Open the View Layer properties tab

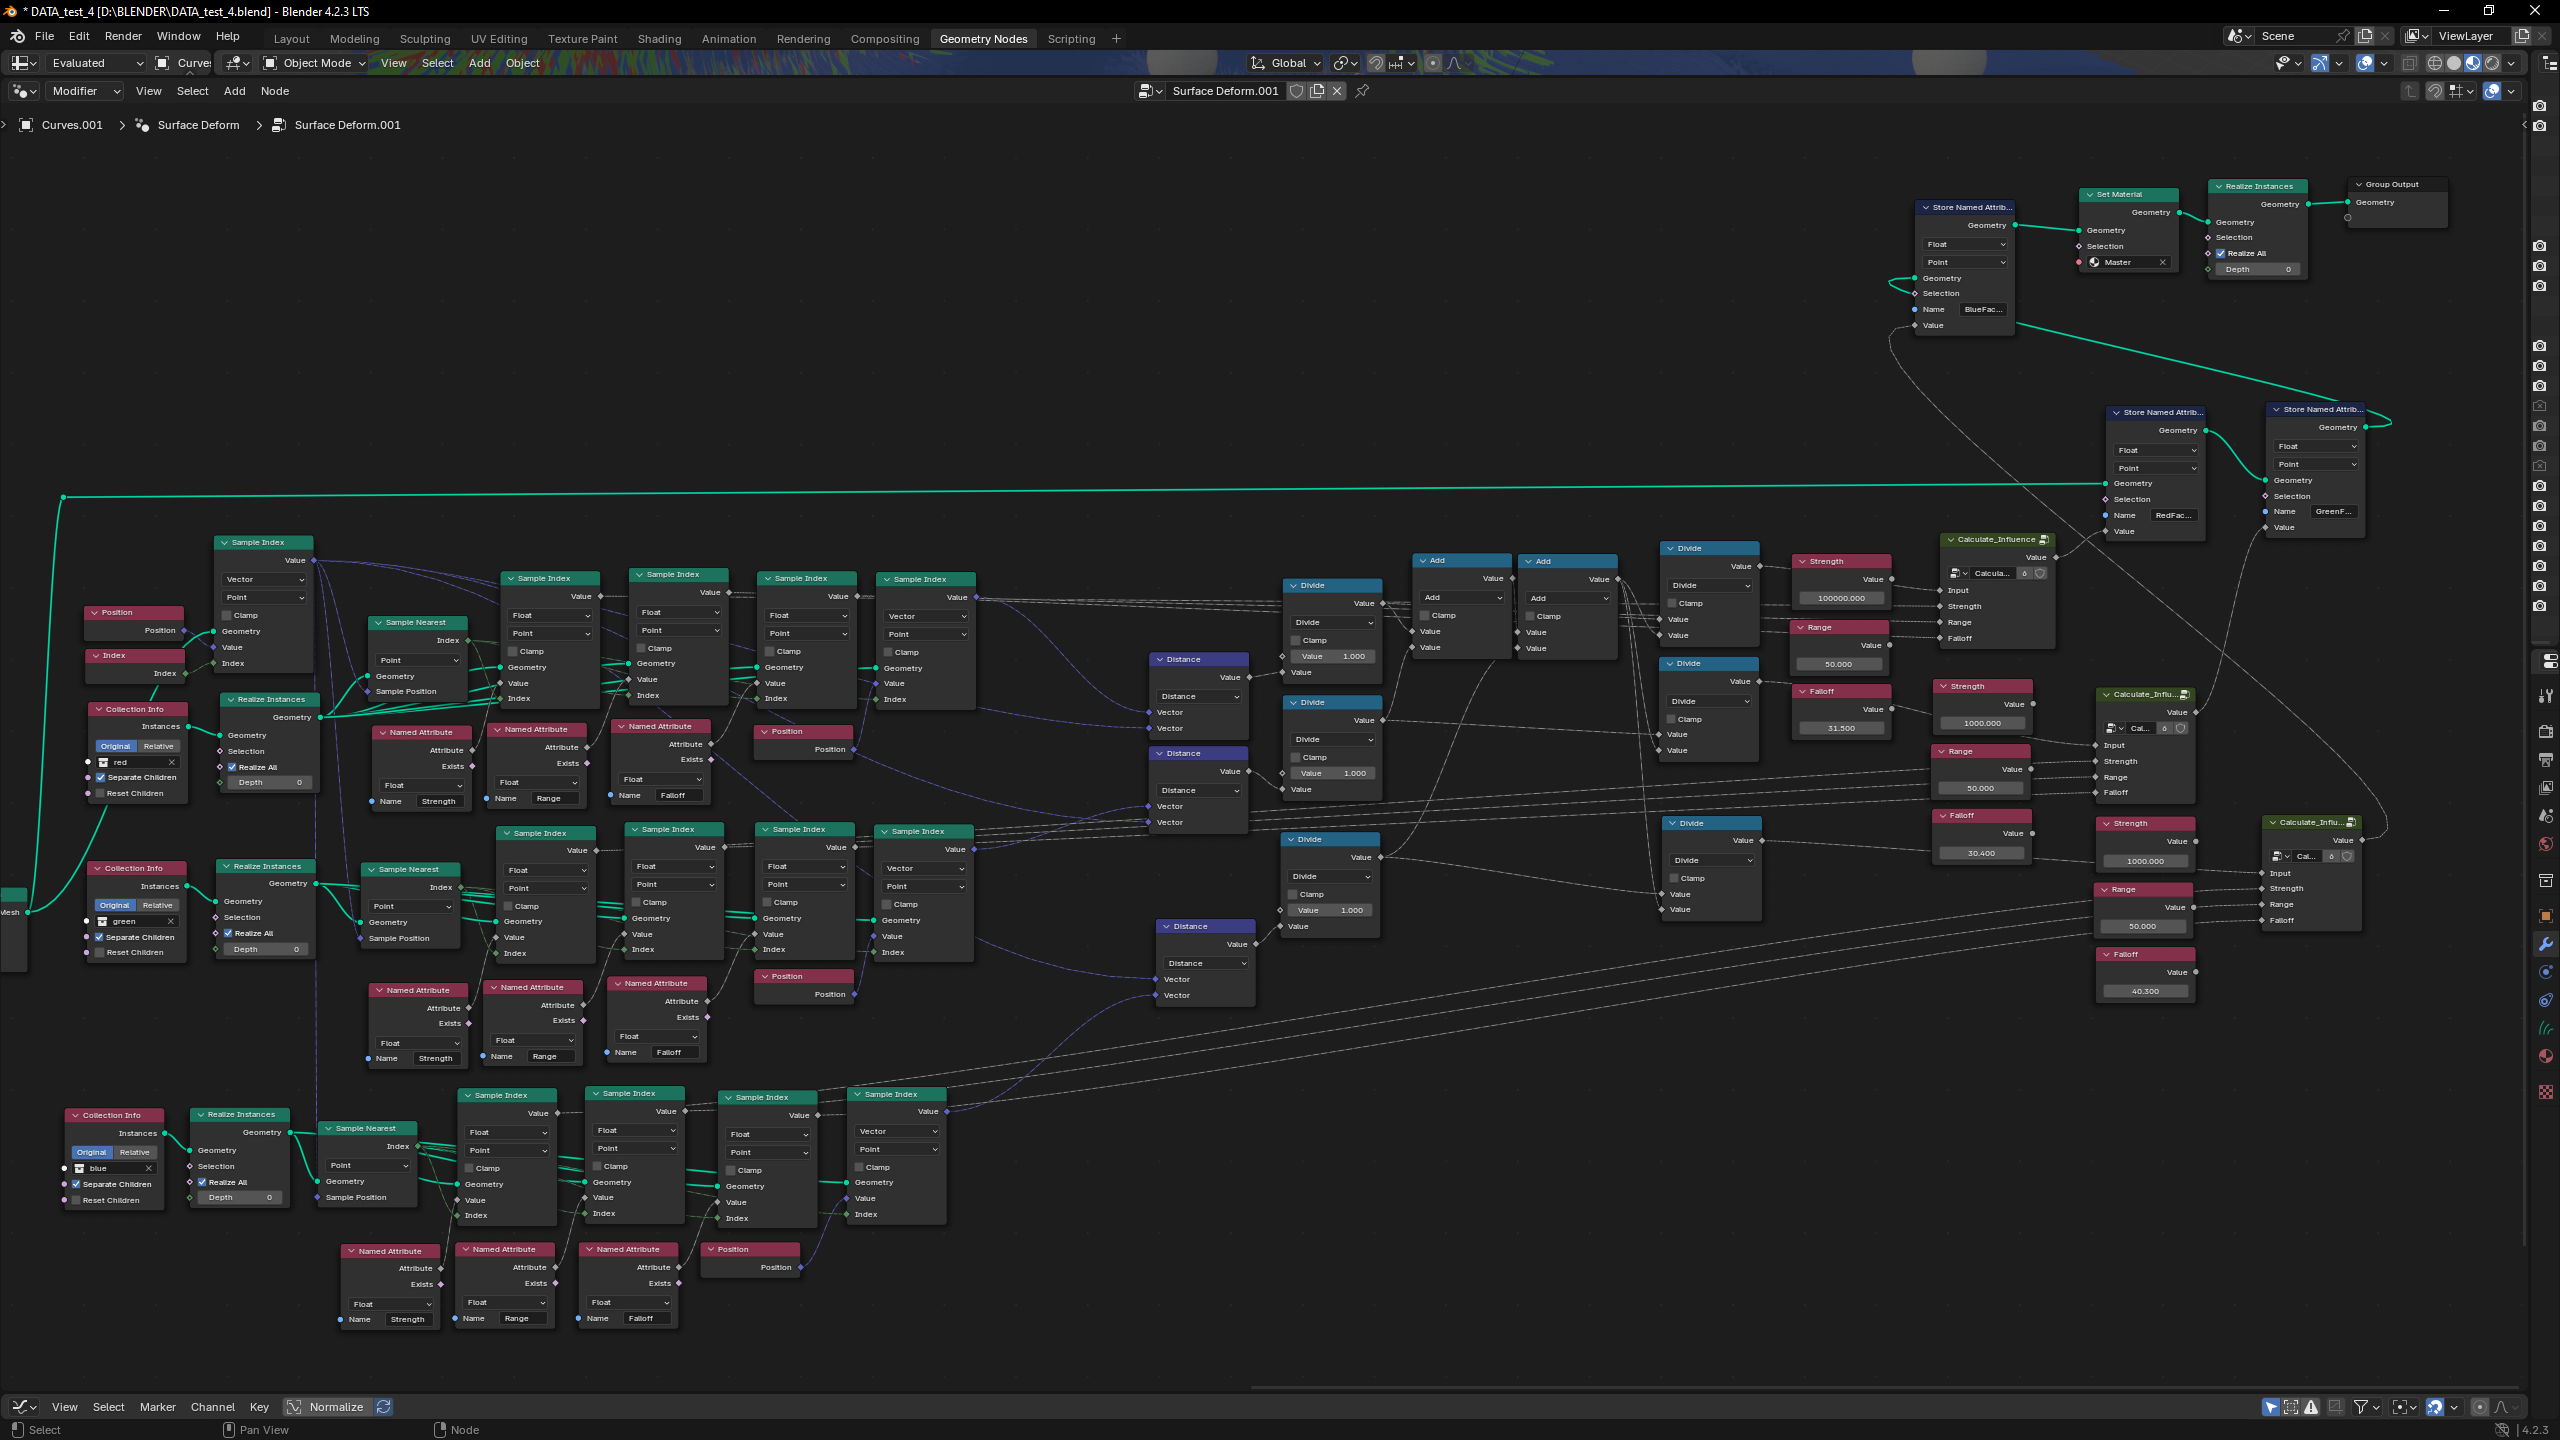(2546, 788)
